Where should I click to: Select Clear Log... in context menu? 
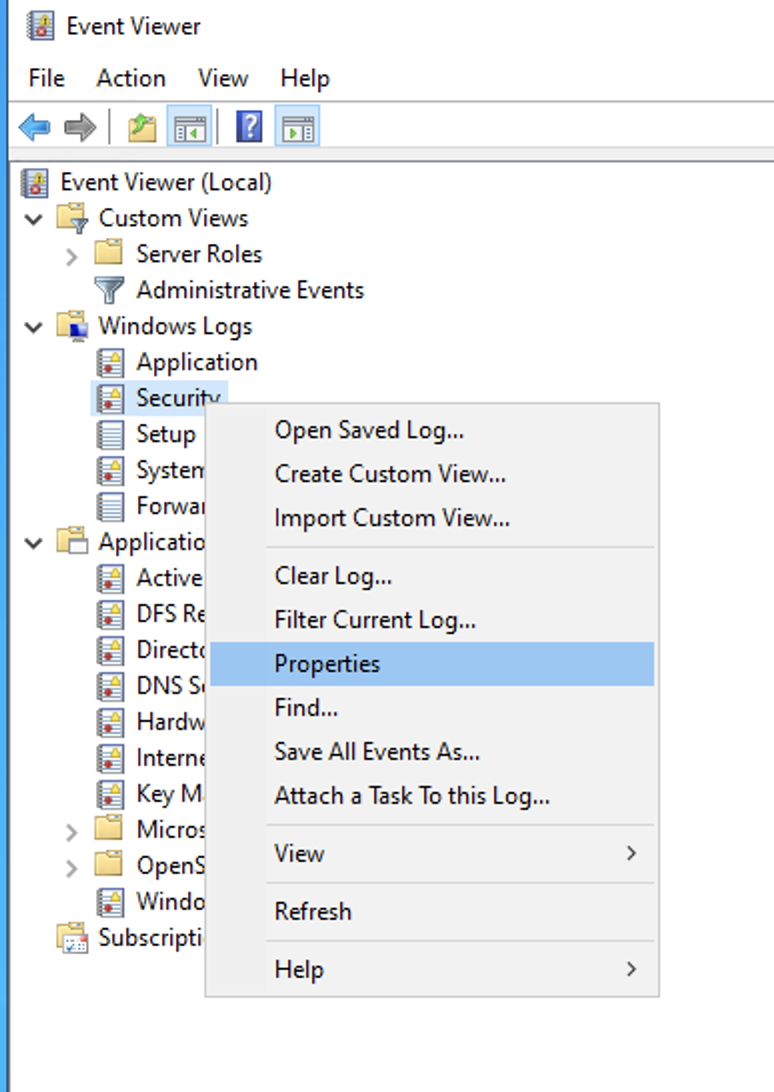[x=333, y=576]
